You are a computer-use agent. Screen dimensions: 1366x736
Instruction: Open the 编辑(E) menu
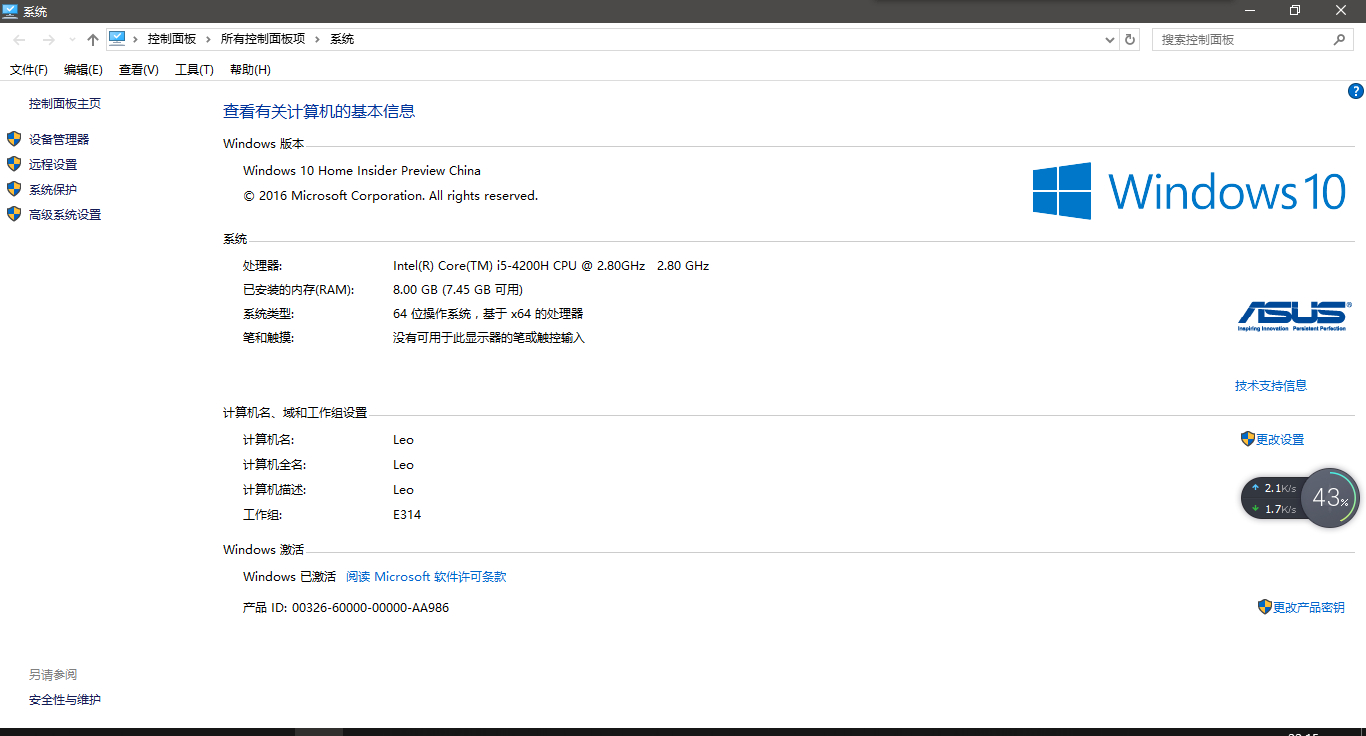83,69
